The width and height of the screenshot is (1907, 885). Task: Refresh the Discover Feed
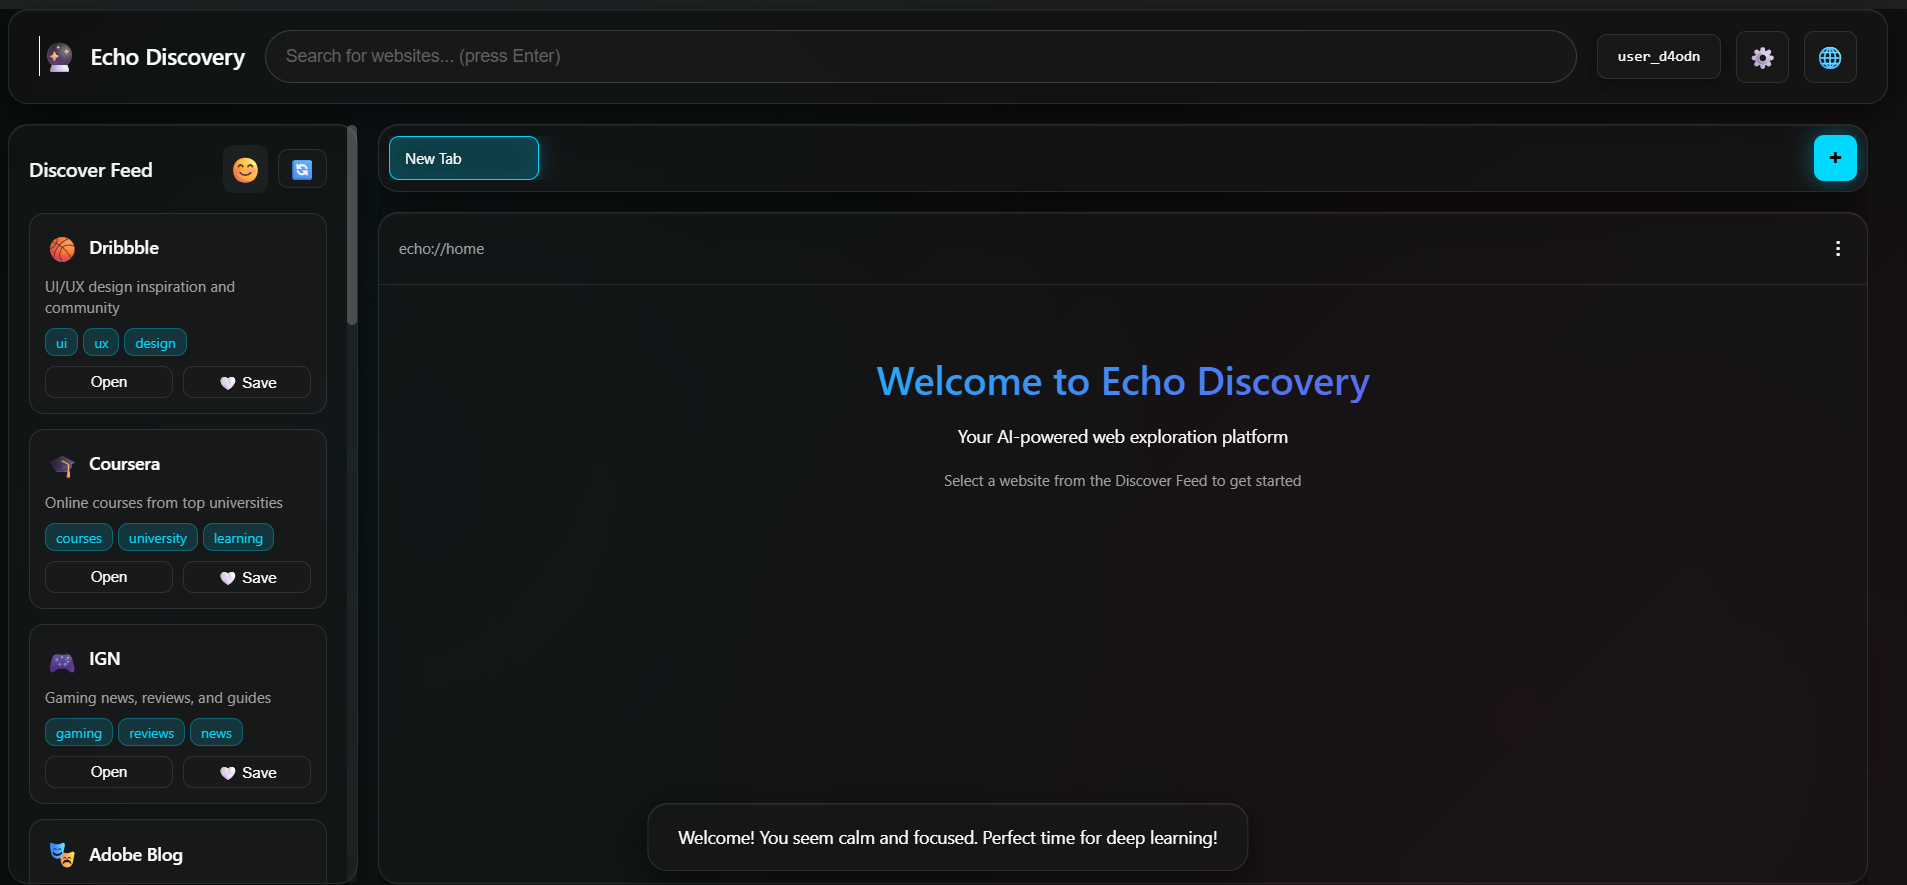coord(302,170)
